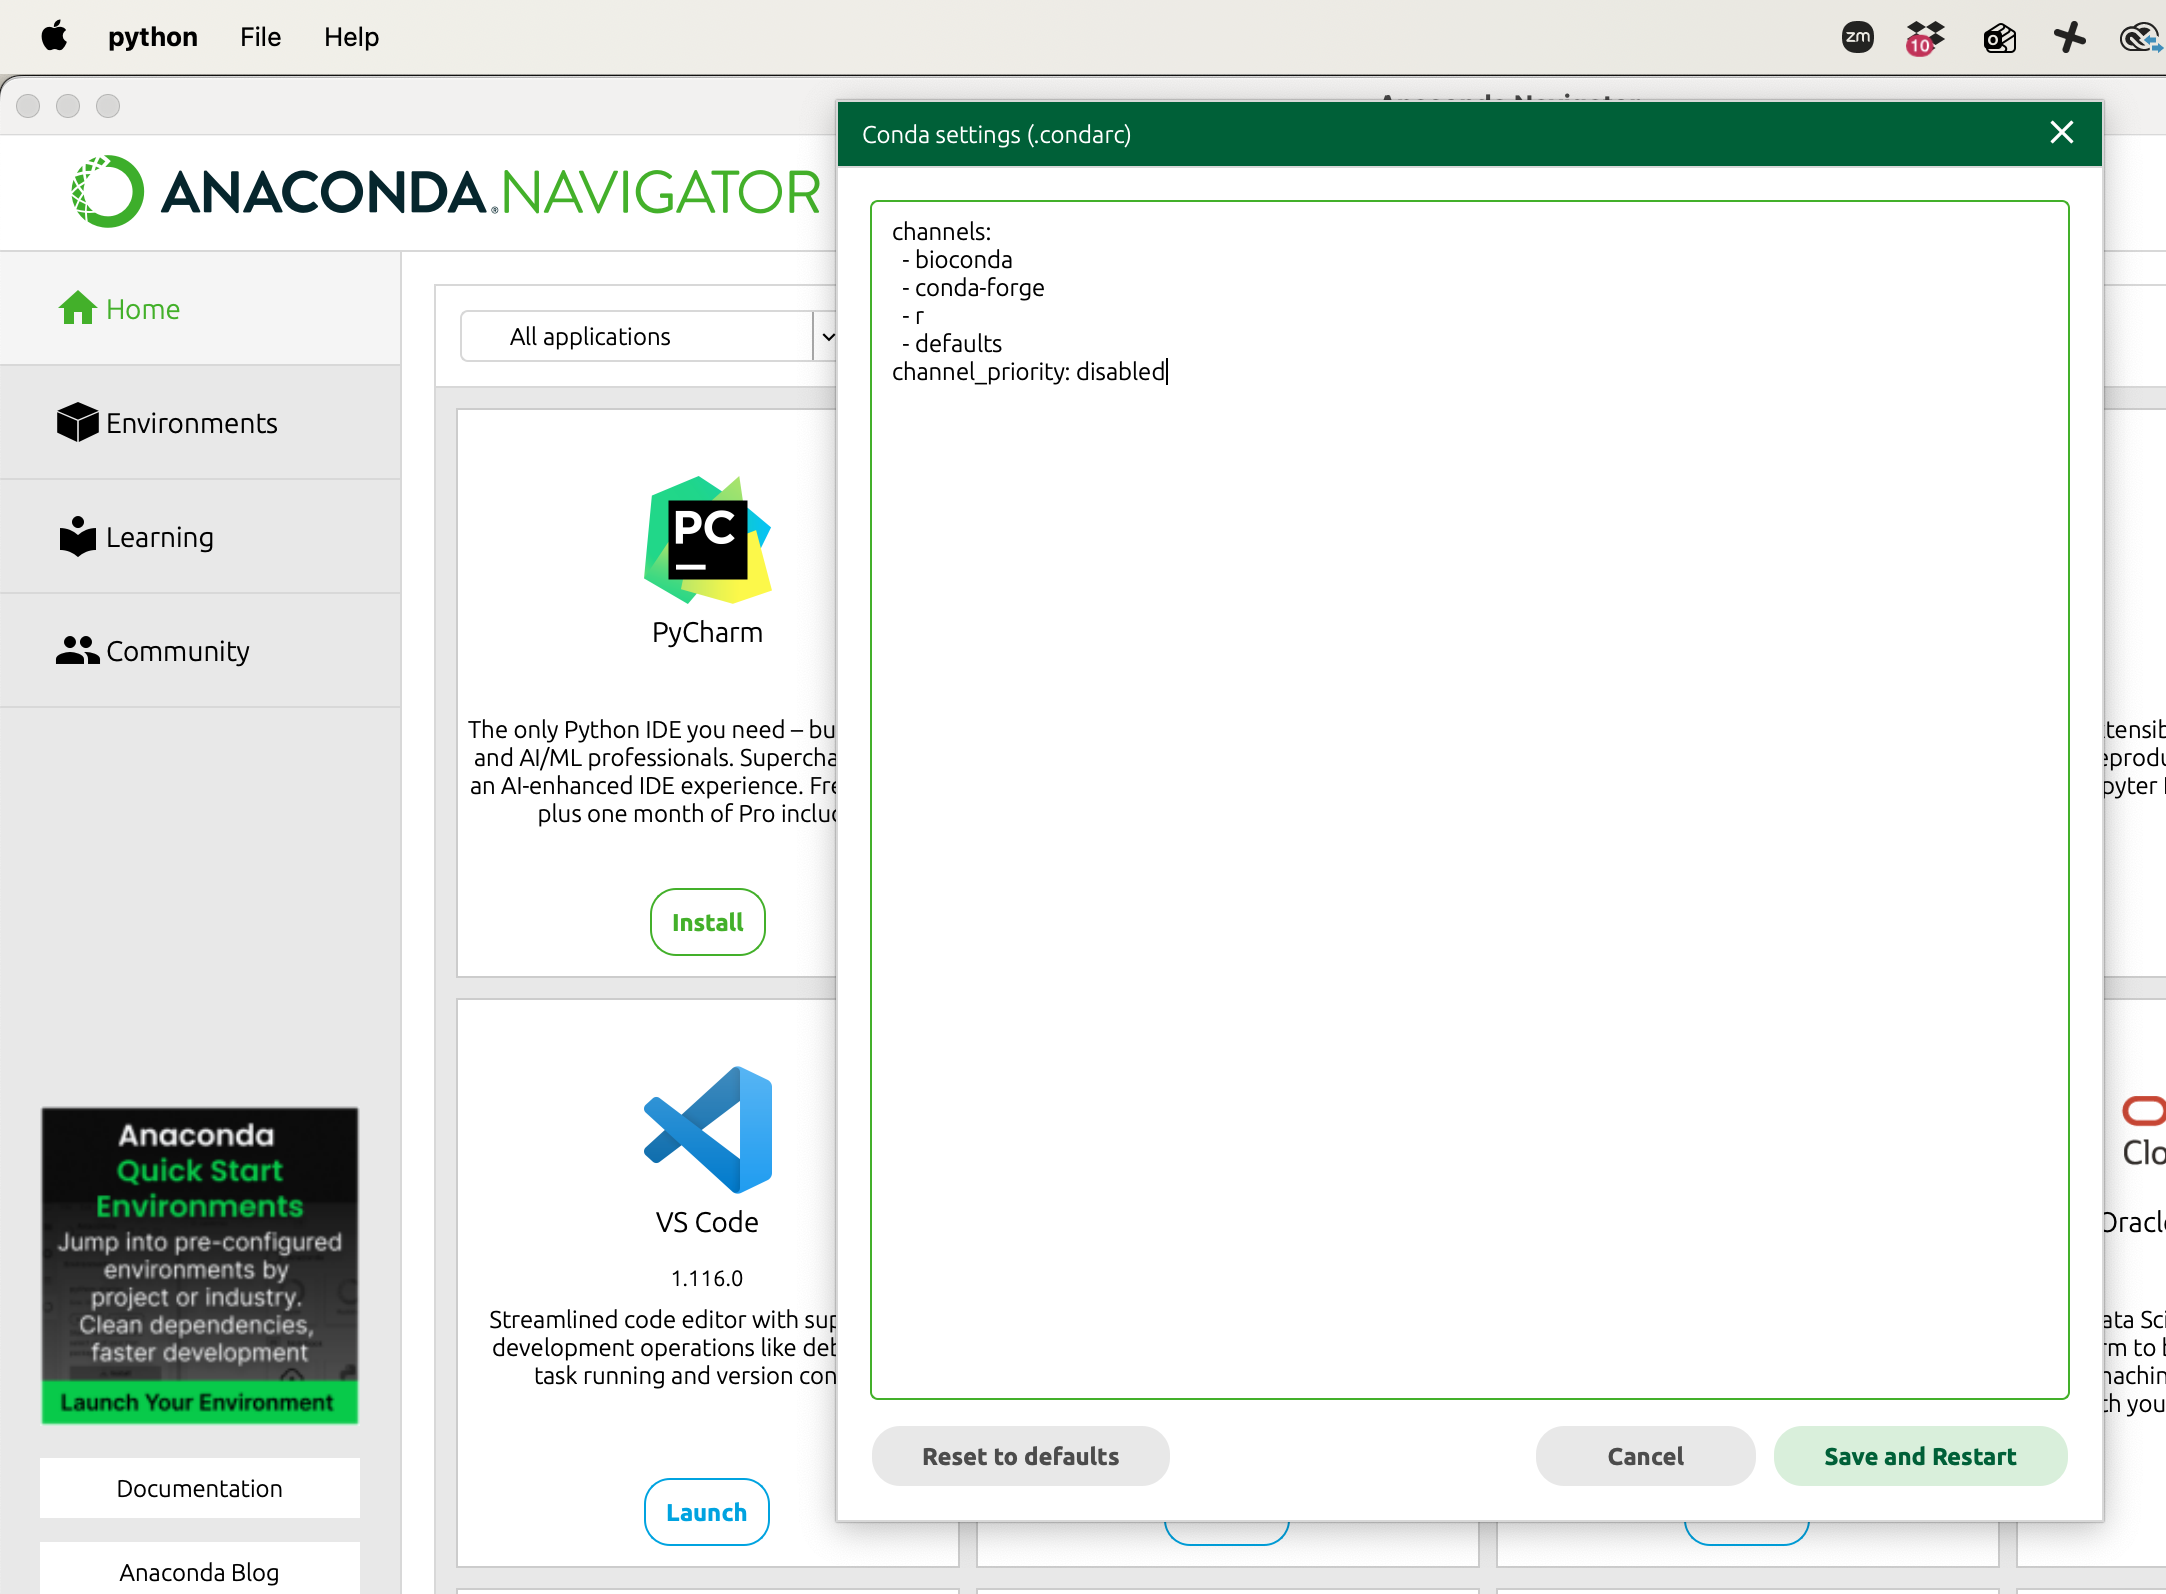
Task: Click the VS Code title label
Action: 707,1223
